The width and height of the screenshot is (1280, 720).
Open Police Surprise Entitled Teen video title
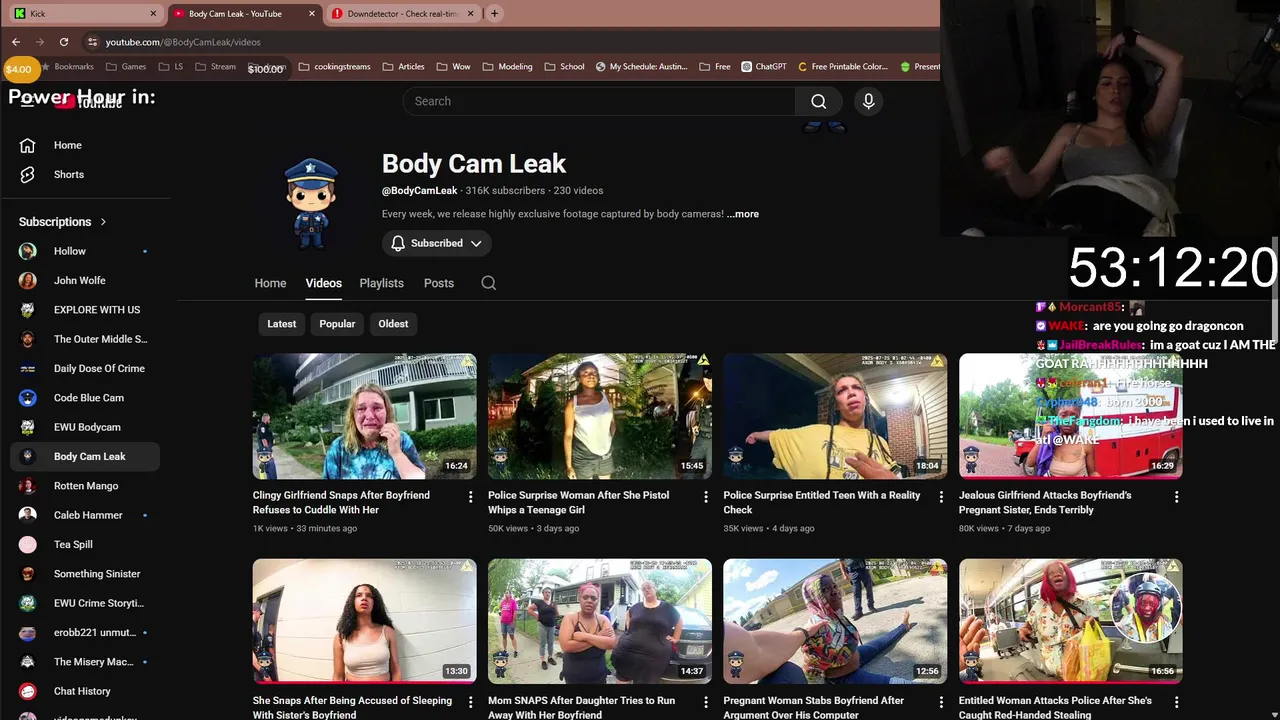[x=822, y=502]
